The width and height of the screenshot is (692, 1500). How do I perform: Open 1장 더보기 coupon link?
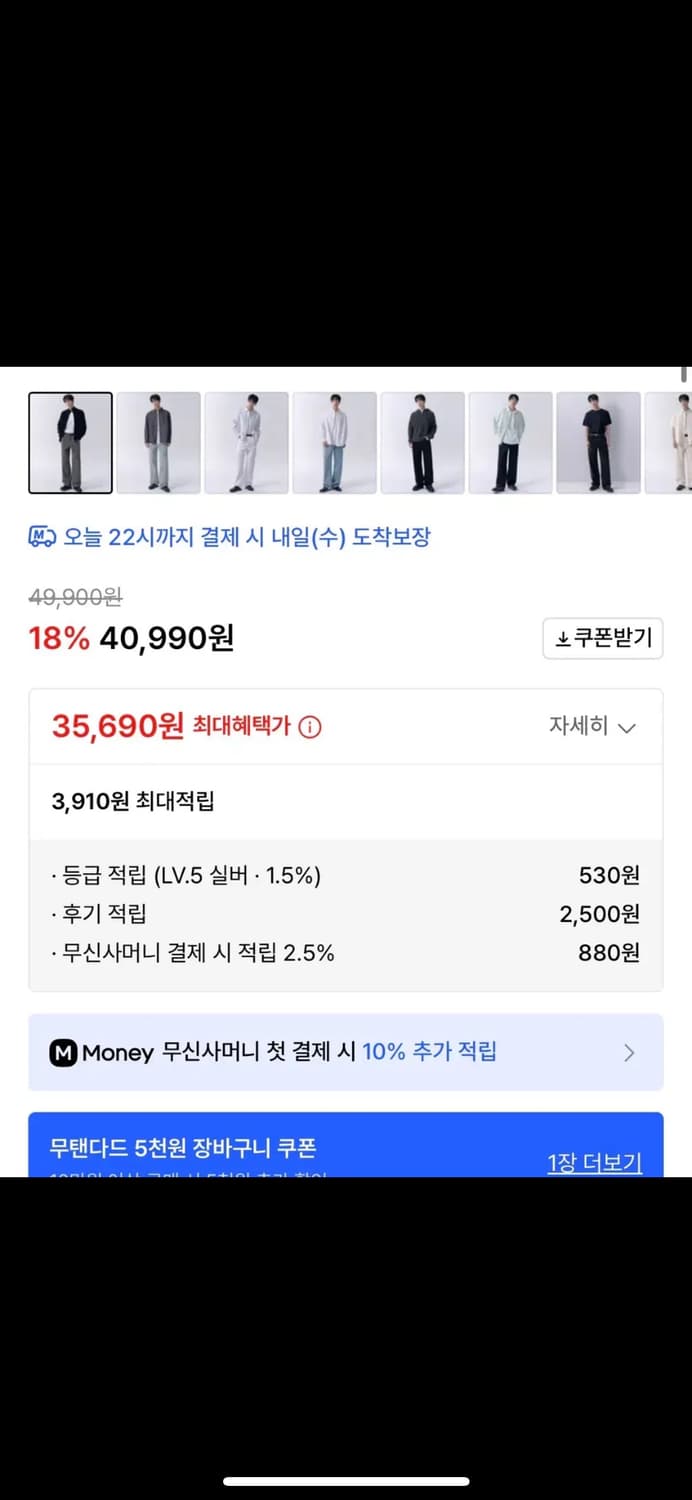(594, 1160)
